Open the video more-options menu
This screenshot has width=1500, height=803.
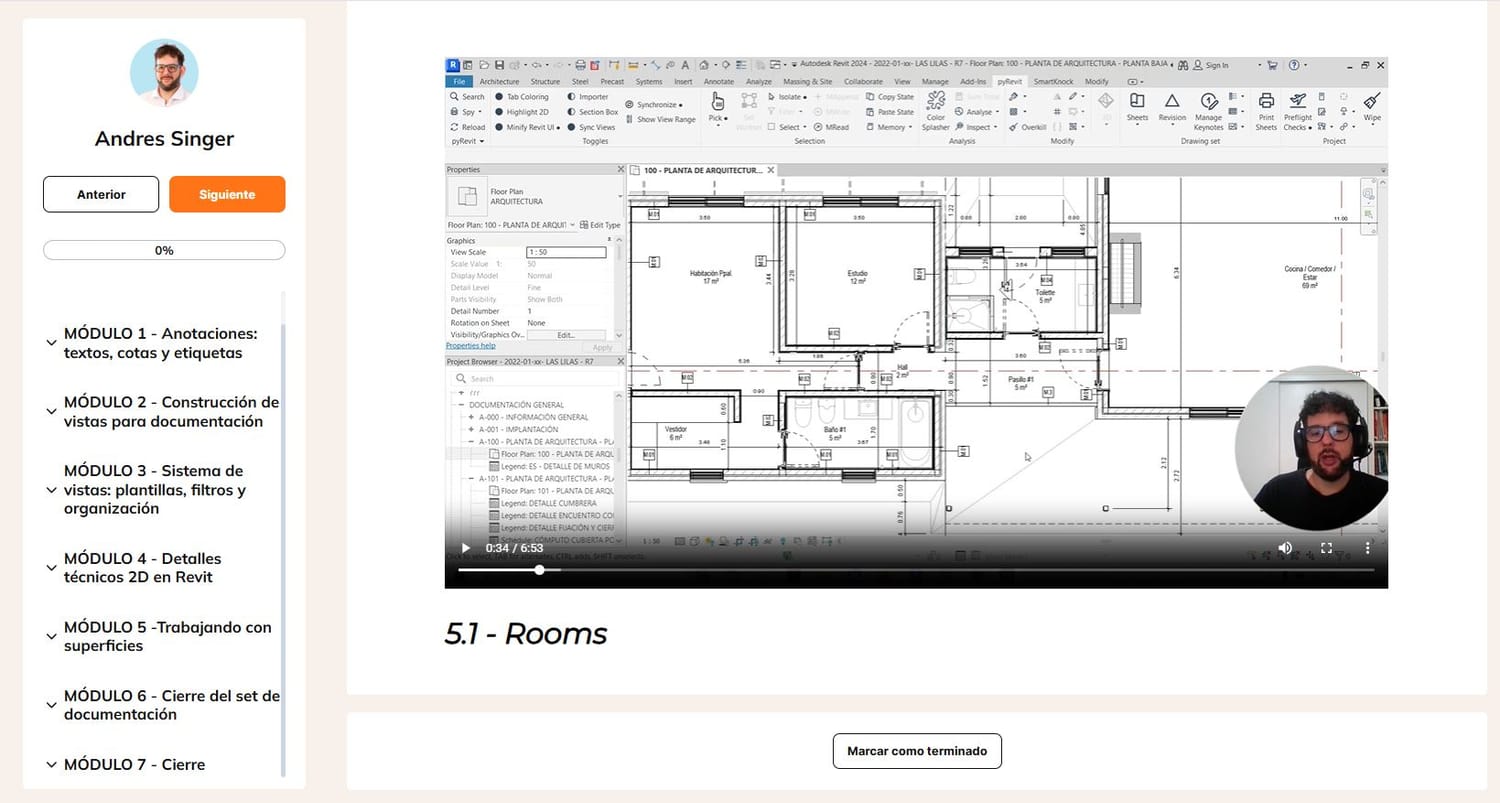click(1367, 548)
